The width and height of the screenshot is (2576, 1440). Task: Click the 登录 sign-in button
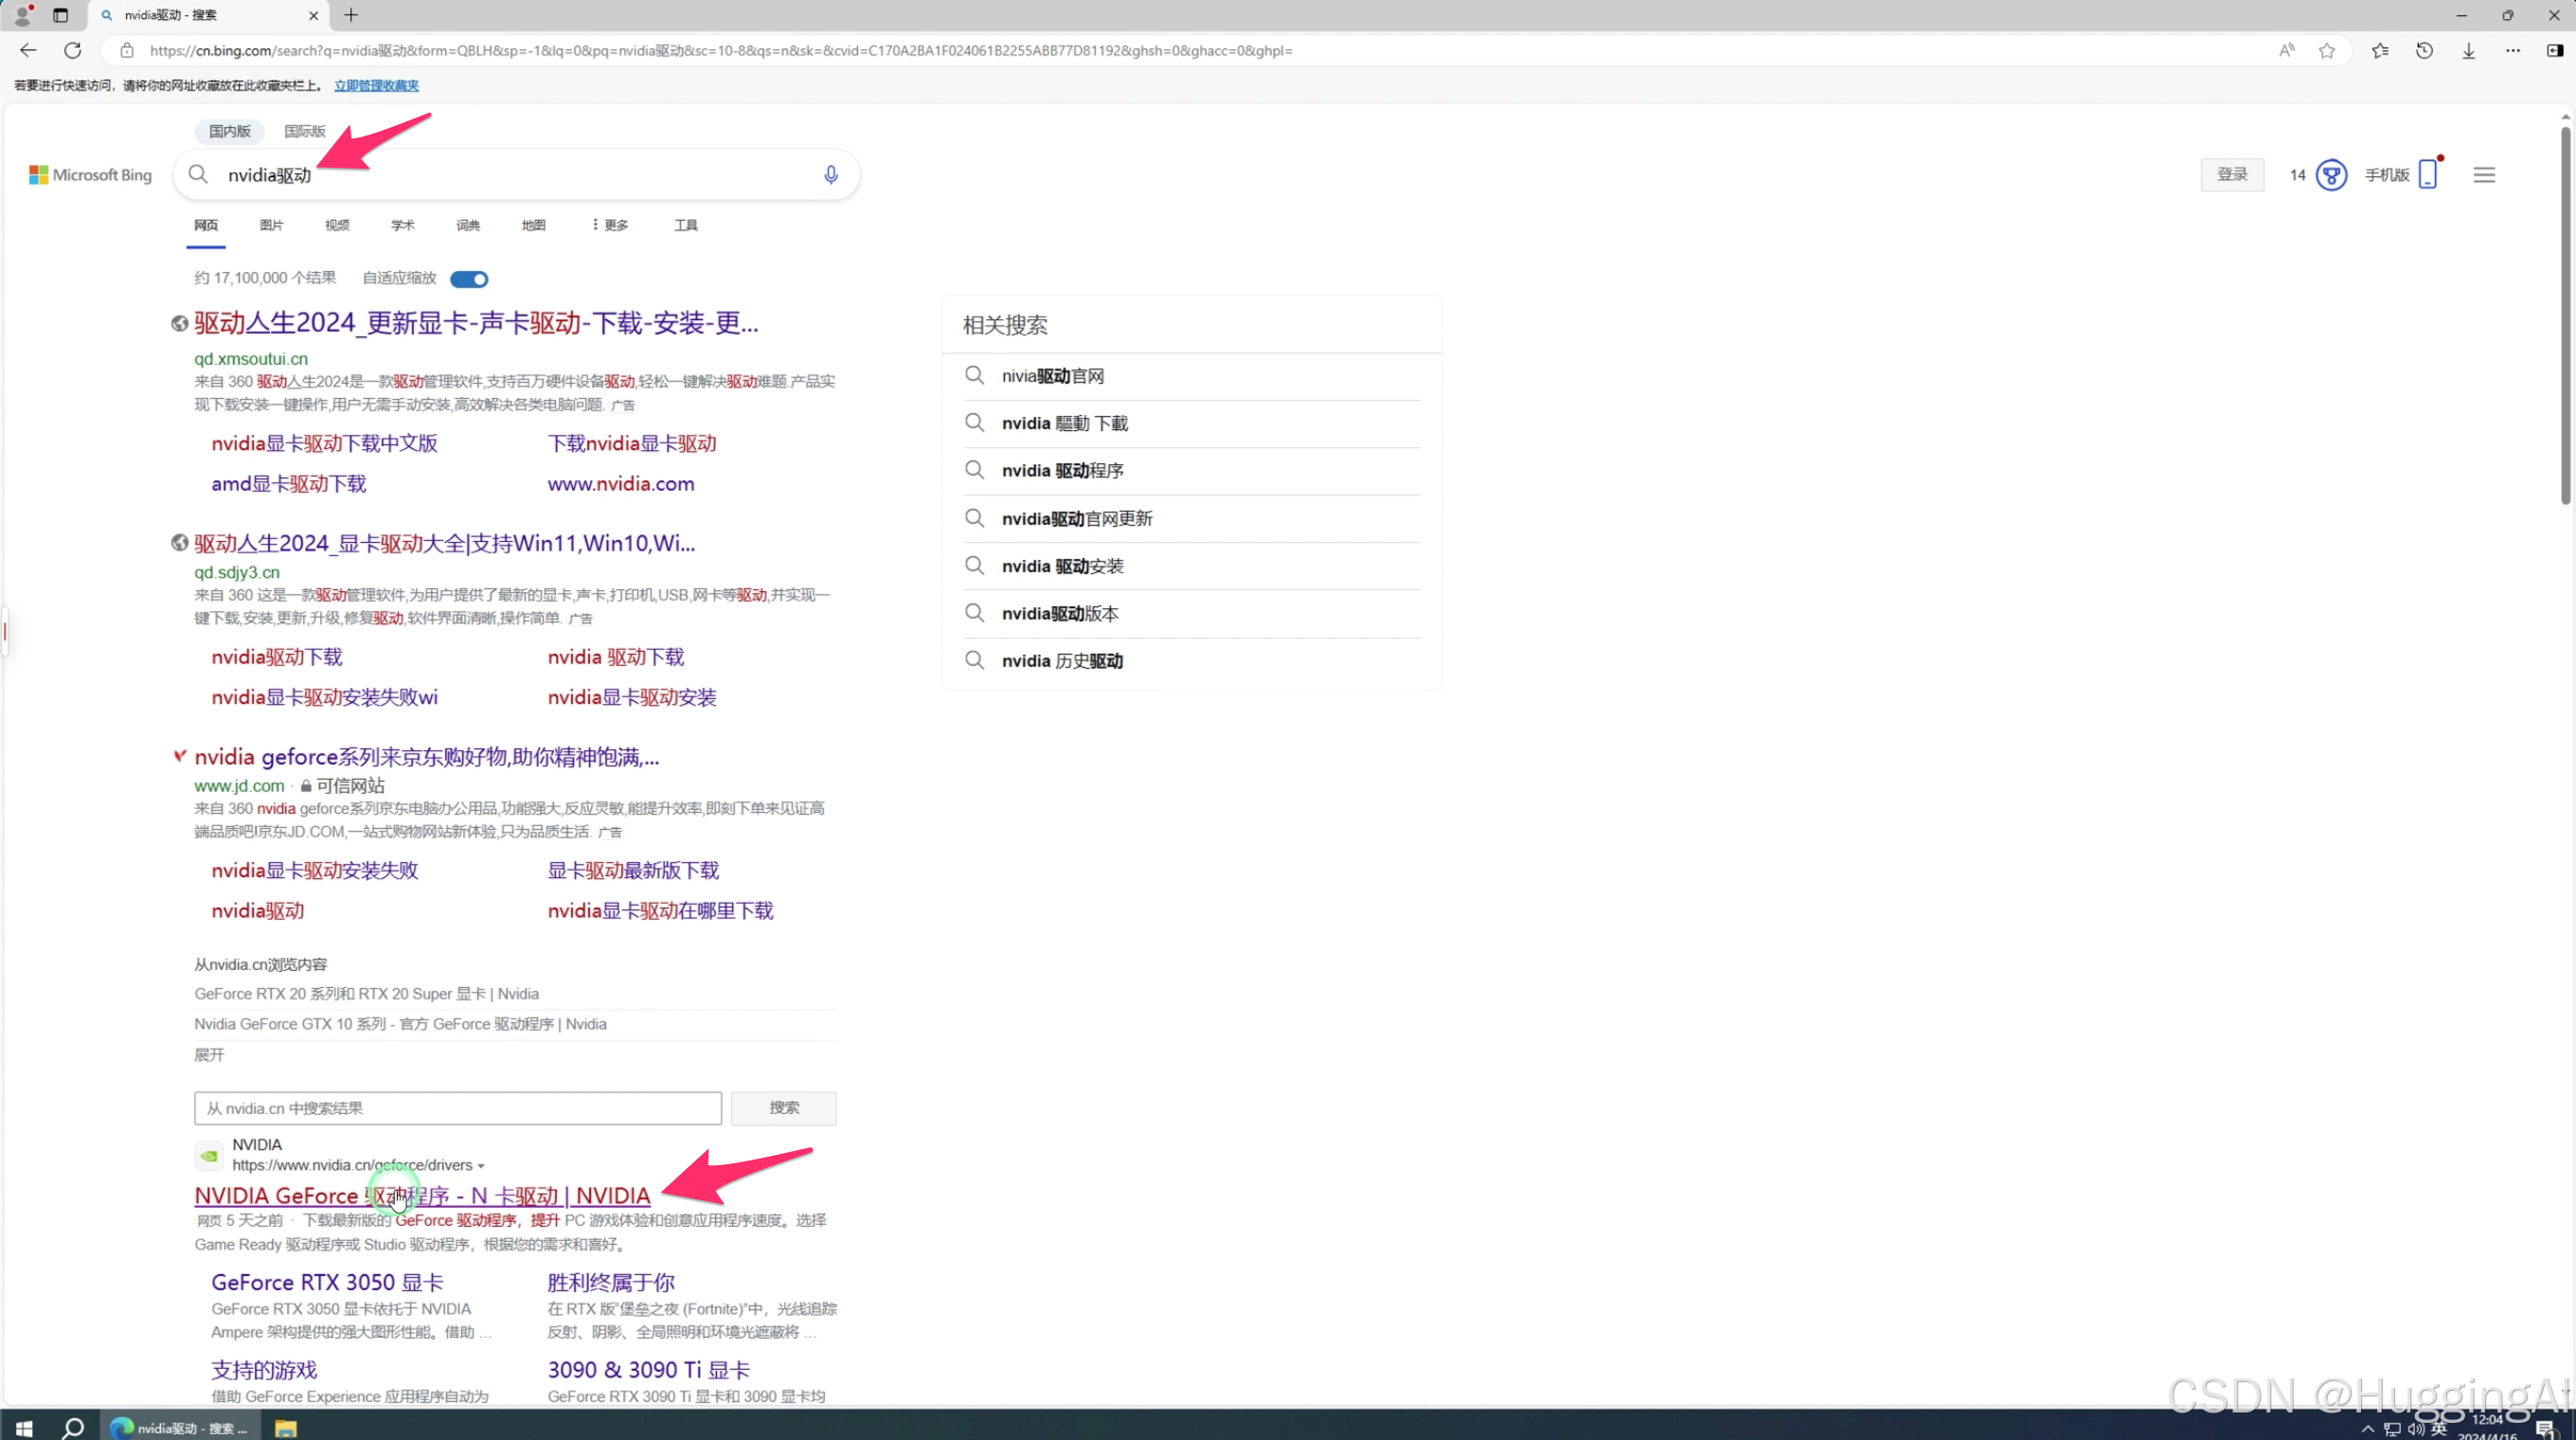pyautogui.click(x=2232, y=175)
